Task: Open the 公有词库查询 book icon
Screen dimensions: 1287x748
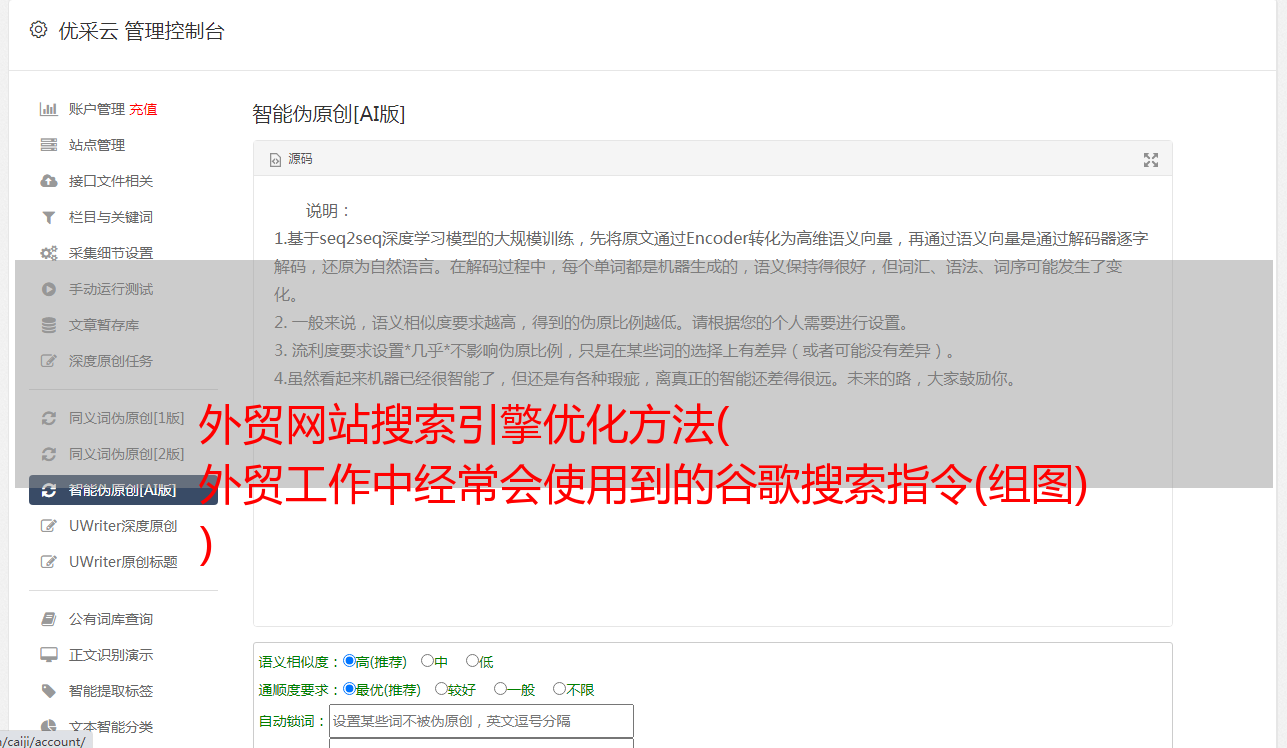Action: 48,619
